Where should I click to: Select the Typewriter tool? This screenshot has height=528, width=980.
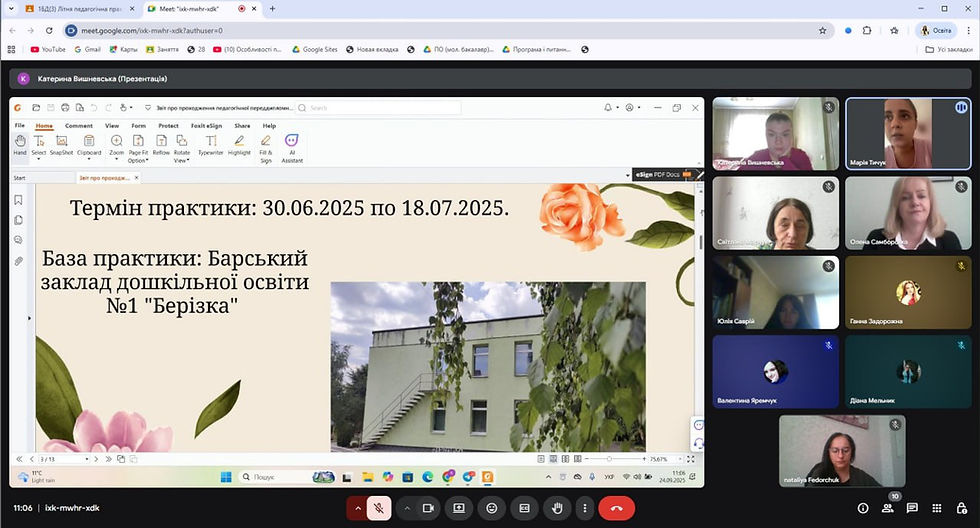pyautogui.click(x=211, y=145)
